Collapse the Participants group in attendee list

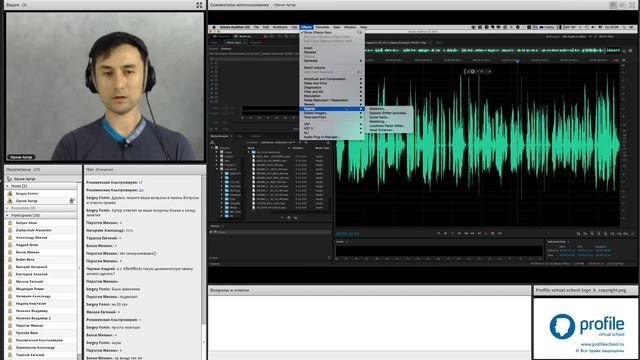coord(7,216)
